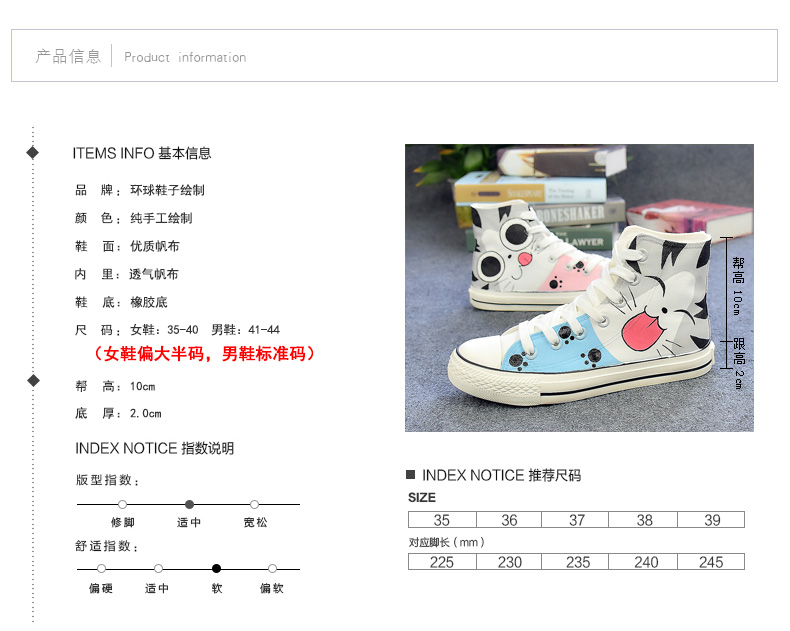
Task: Click size 39 cell
Action: coord(711,520)
